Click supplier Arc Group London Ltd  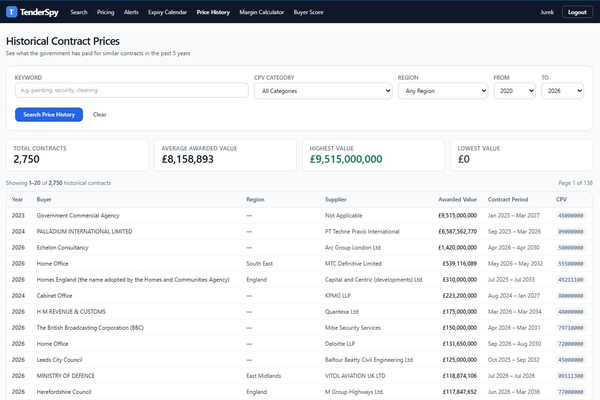click(353, 248)
